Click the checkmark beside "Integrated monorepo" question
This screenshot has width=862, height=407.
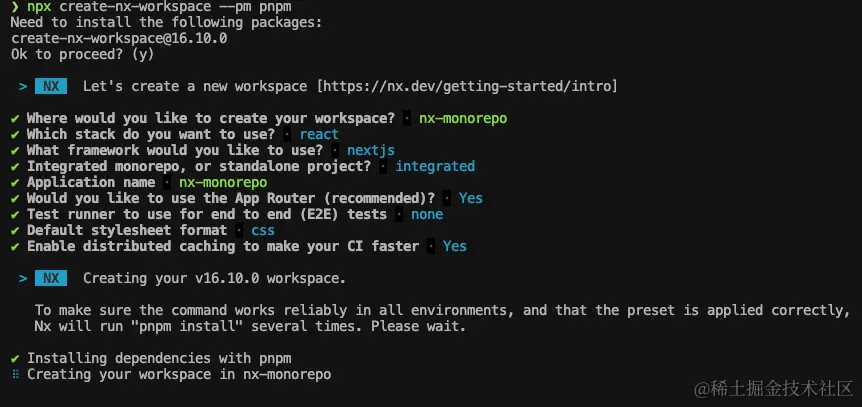(15, 166)
